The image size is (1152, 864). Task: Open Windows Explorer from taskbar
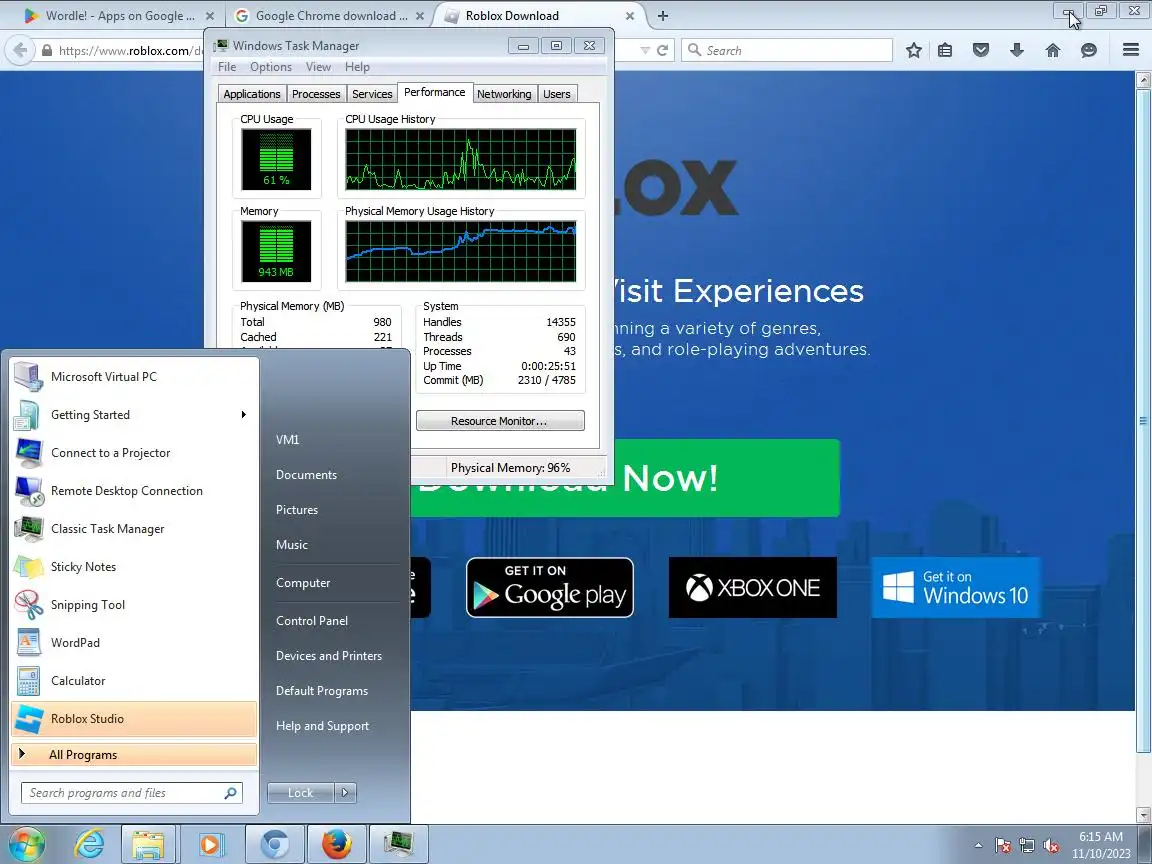(148, 844)
